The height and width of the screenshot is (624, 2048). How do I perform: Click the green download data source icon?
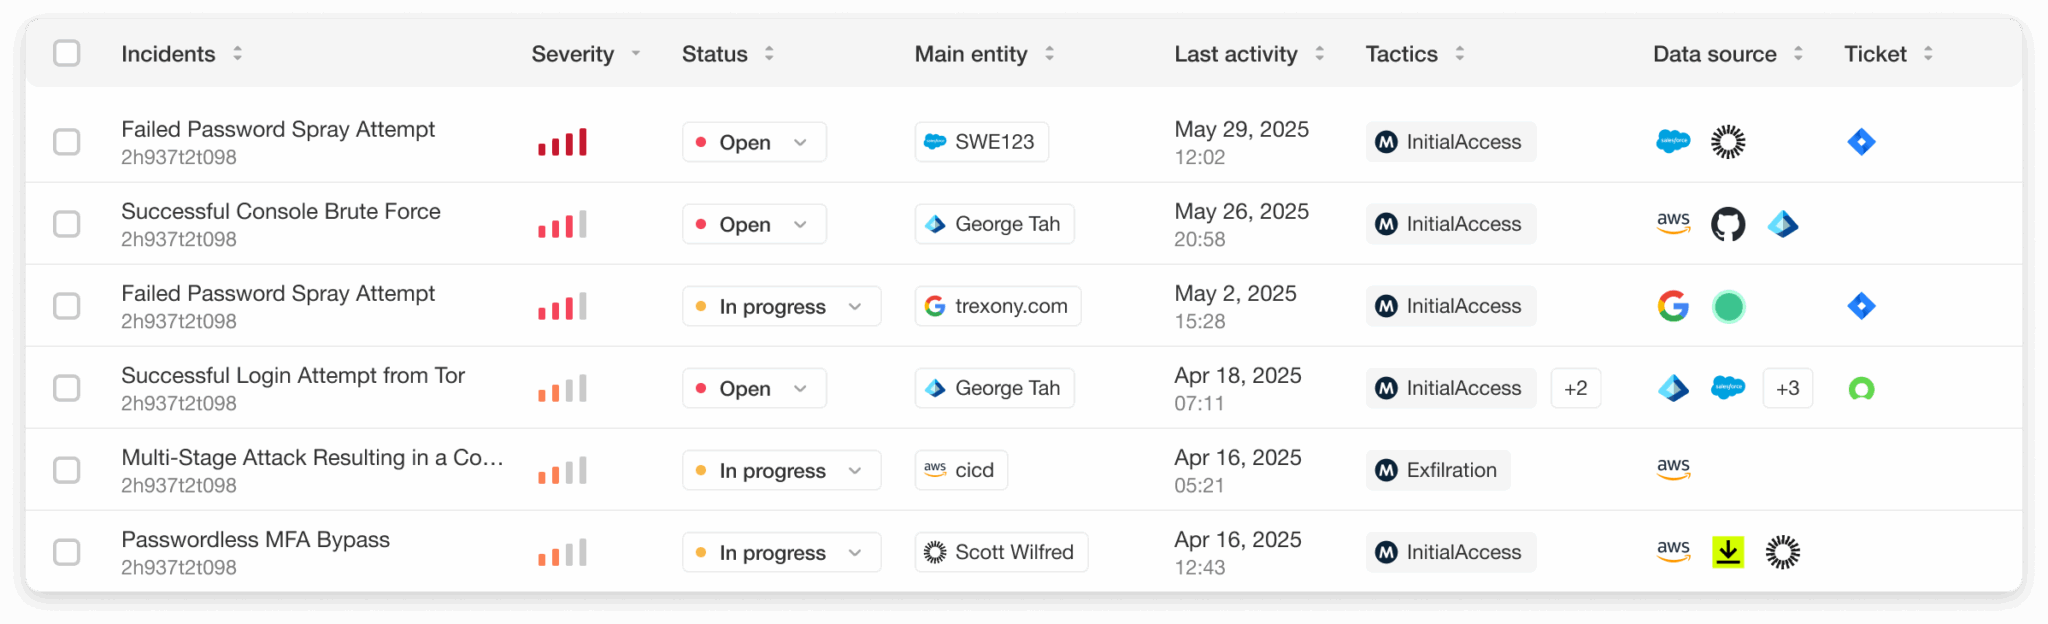coord(1727,552)
